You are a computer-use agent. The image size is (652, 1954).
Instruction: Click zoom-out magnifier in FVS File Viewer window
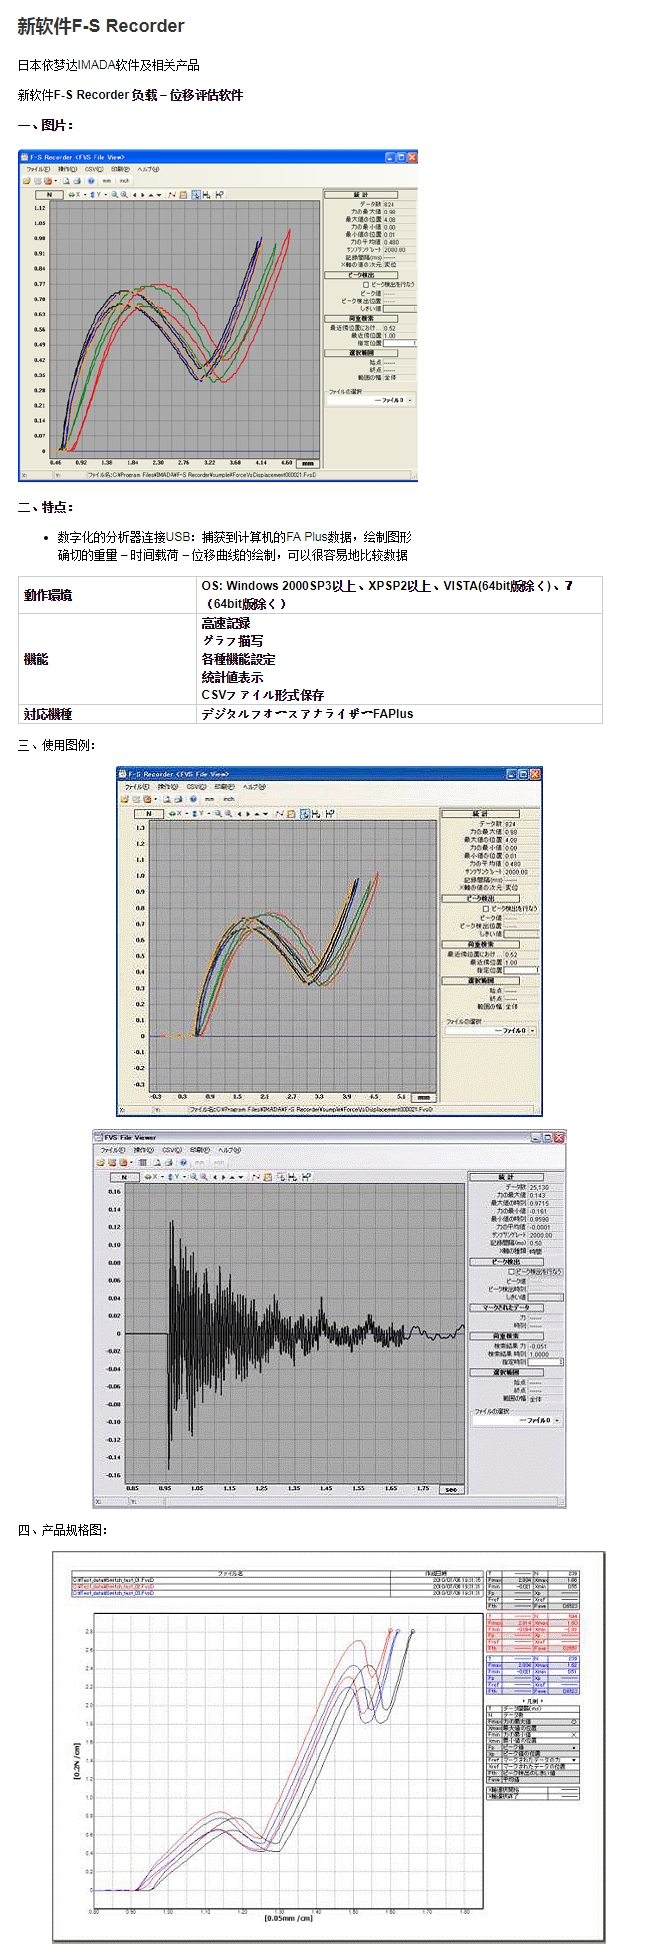coord(205,1177)
